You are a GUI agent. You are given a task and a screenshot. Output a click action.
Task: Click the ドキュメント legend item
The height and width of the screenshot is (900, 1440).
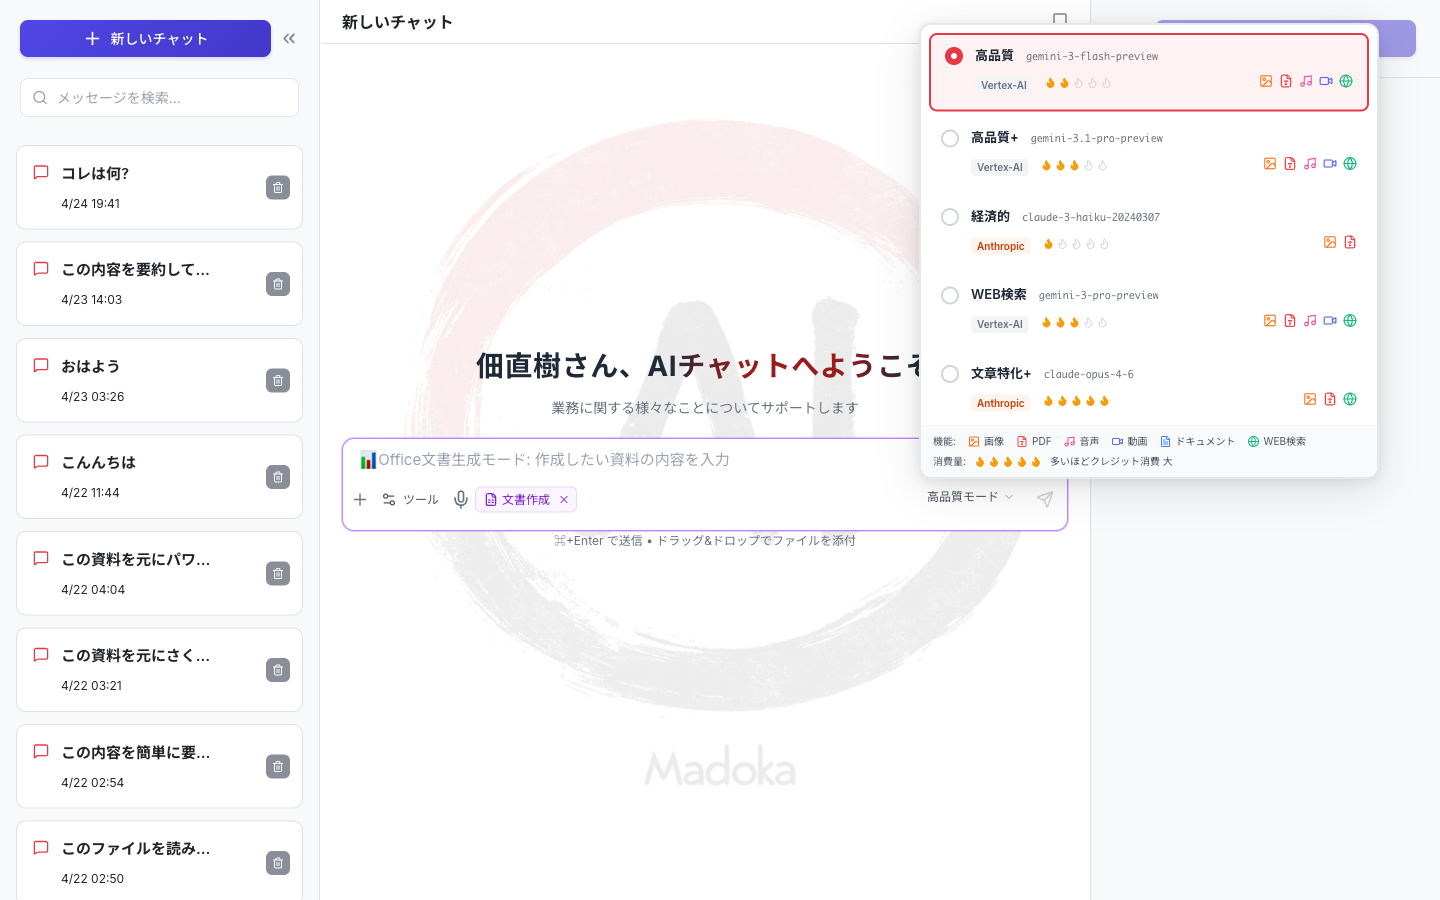click(x=1197, y=441)
